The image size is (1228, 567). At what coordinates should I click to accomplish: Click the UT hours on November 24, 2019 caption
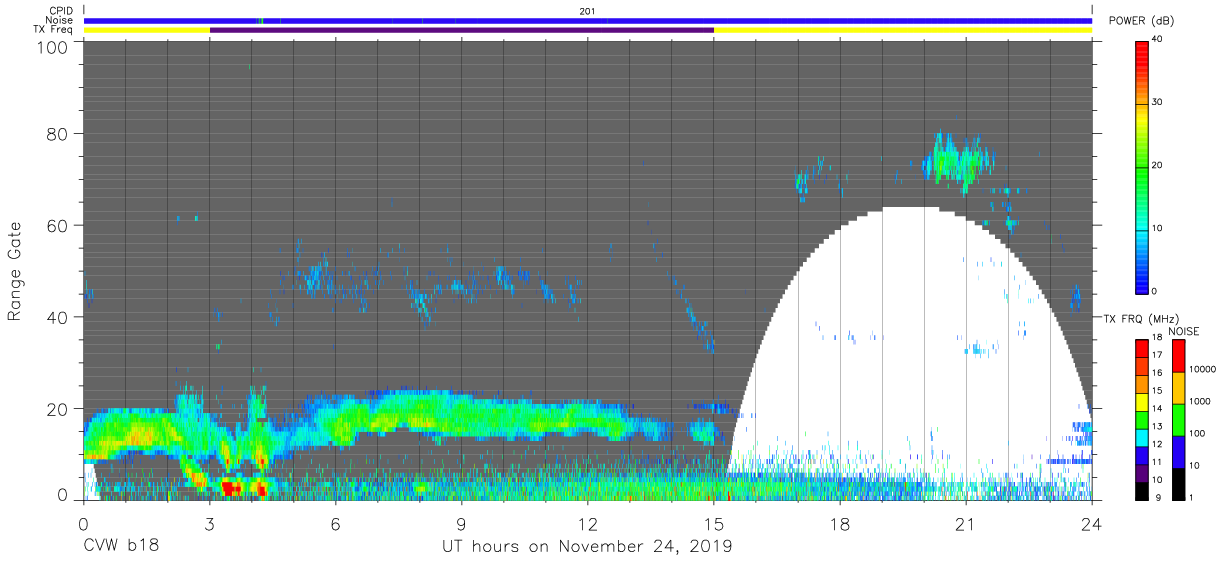pyautogui.click(x=587, y=547)
